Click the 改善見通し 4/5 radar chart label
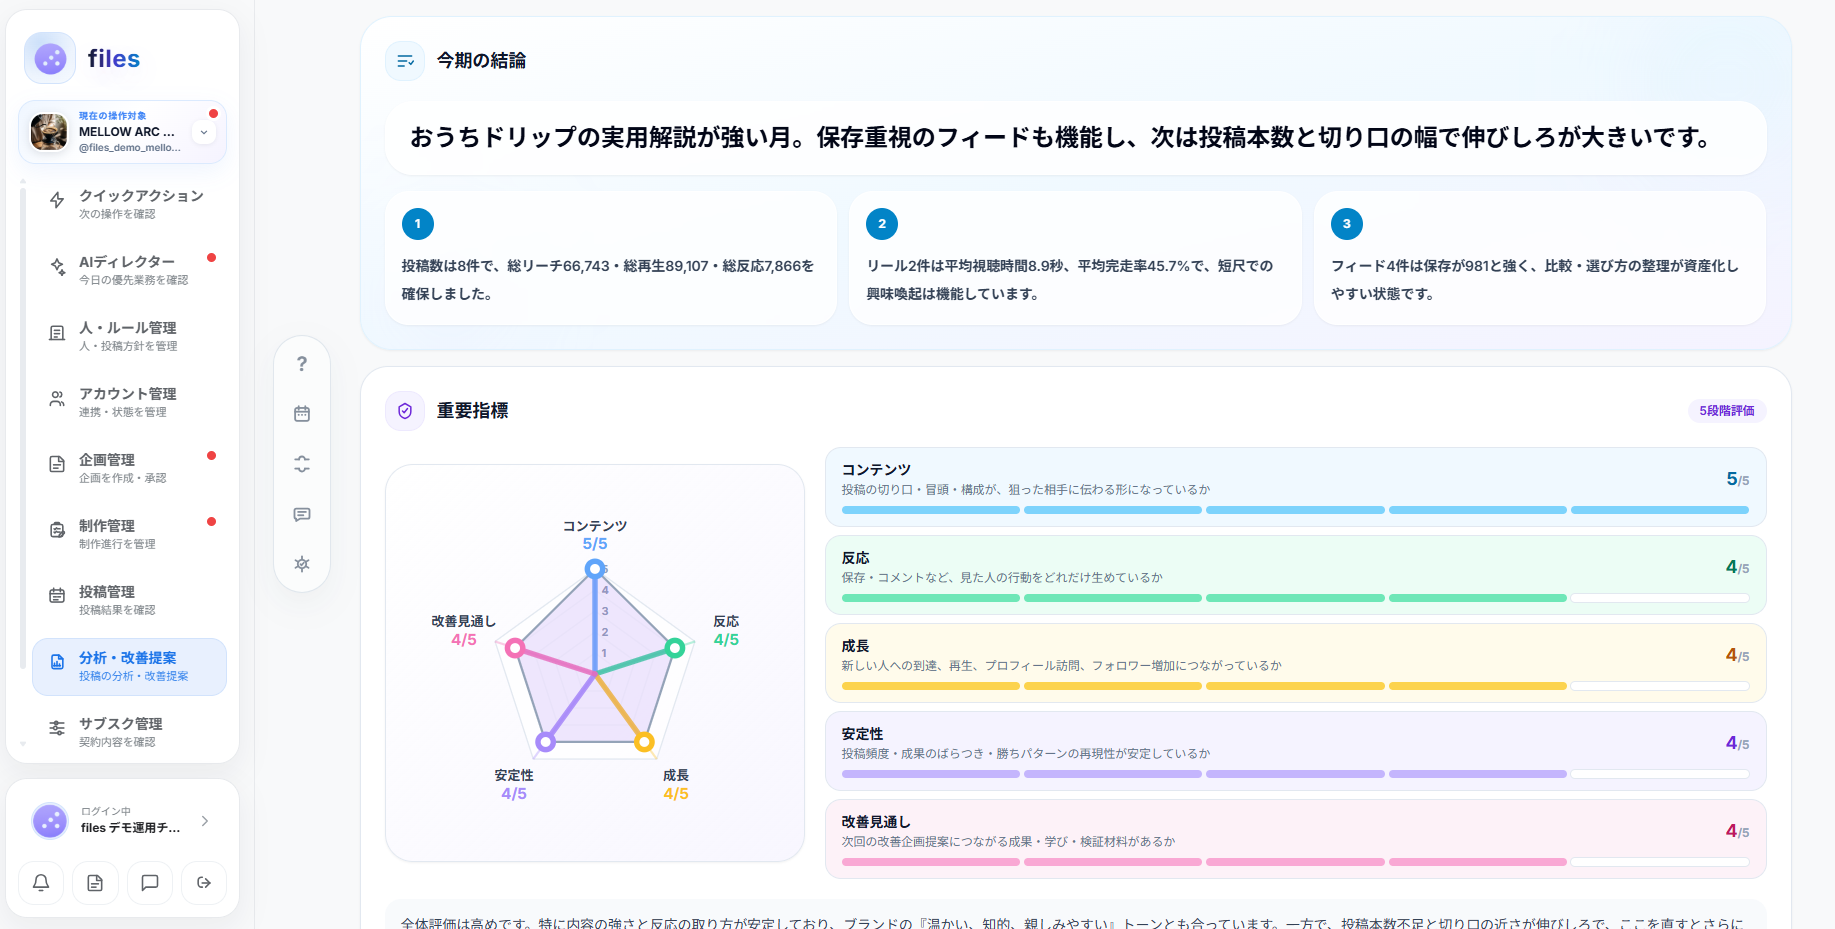The image size is (1835, 929). [463, 631]
